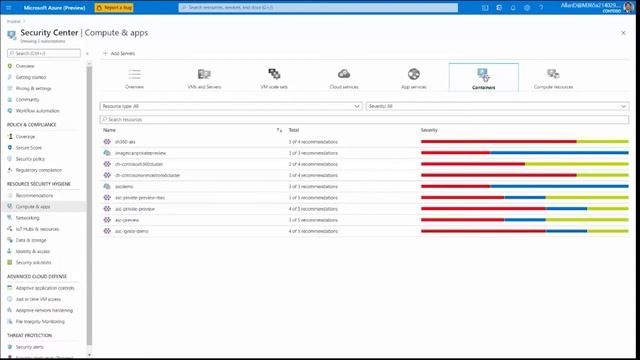Open Getting started in the sidebar
The height and width of the screenshot is (360, 640).
(x=31, y=77)
